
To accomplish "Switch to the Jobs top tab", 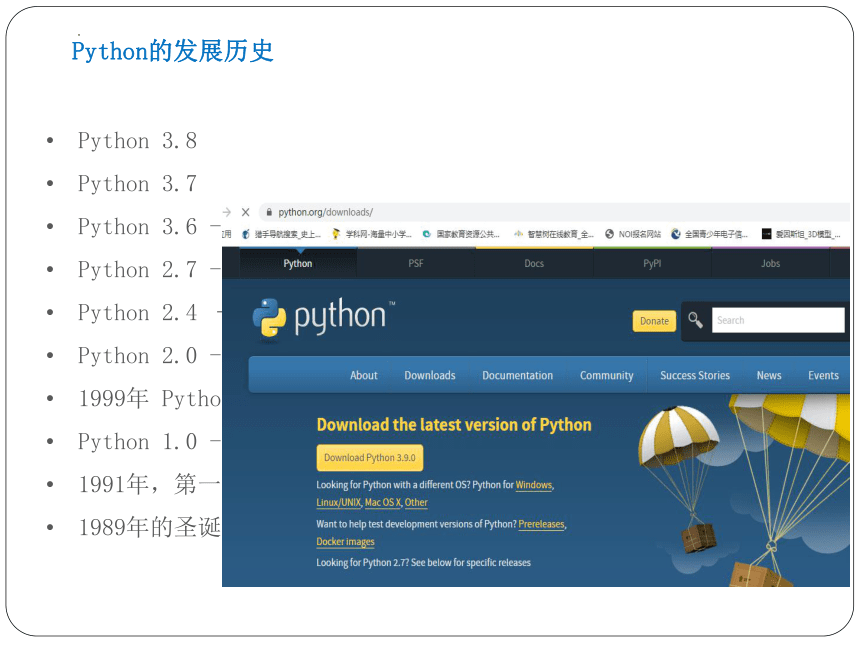I will click(x=771, y=263).
